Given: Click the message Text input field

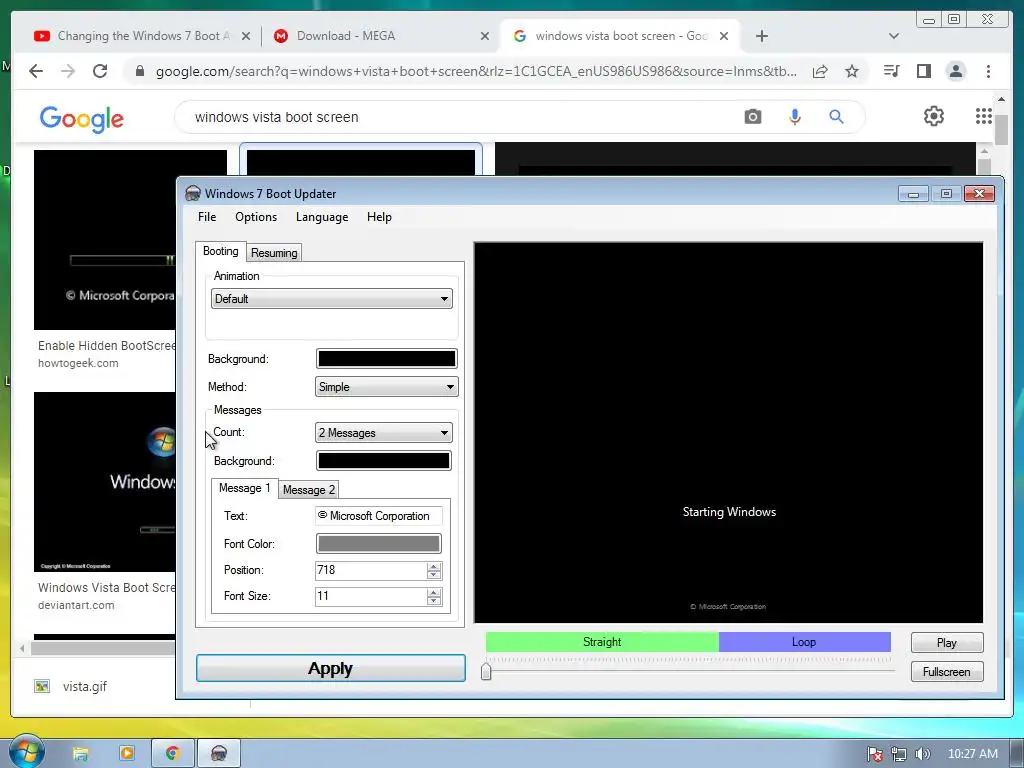Looking at the screenshot, I should (379, 516).
